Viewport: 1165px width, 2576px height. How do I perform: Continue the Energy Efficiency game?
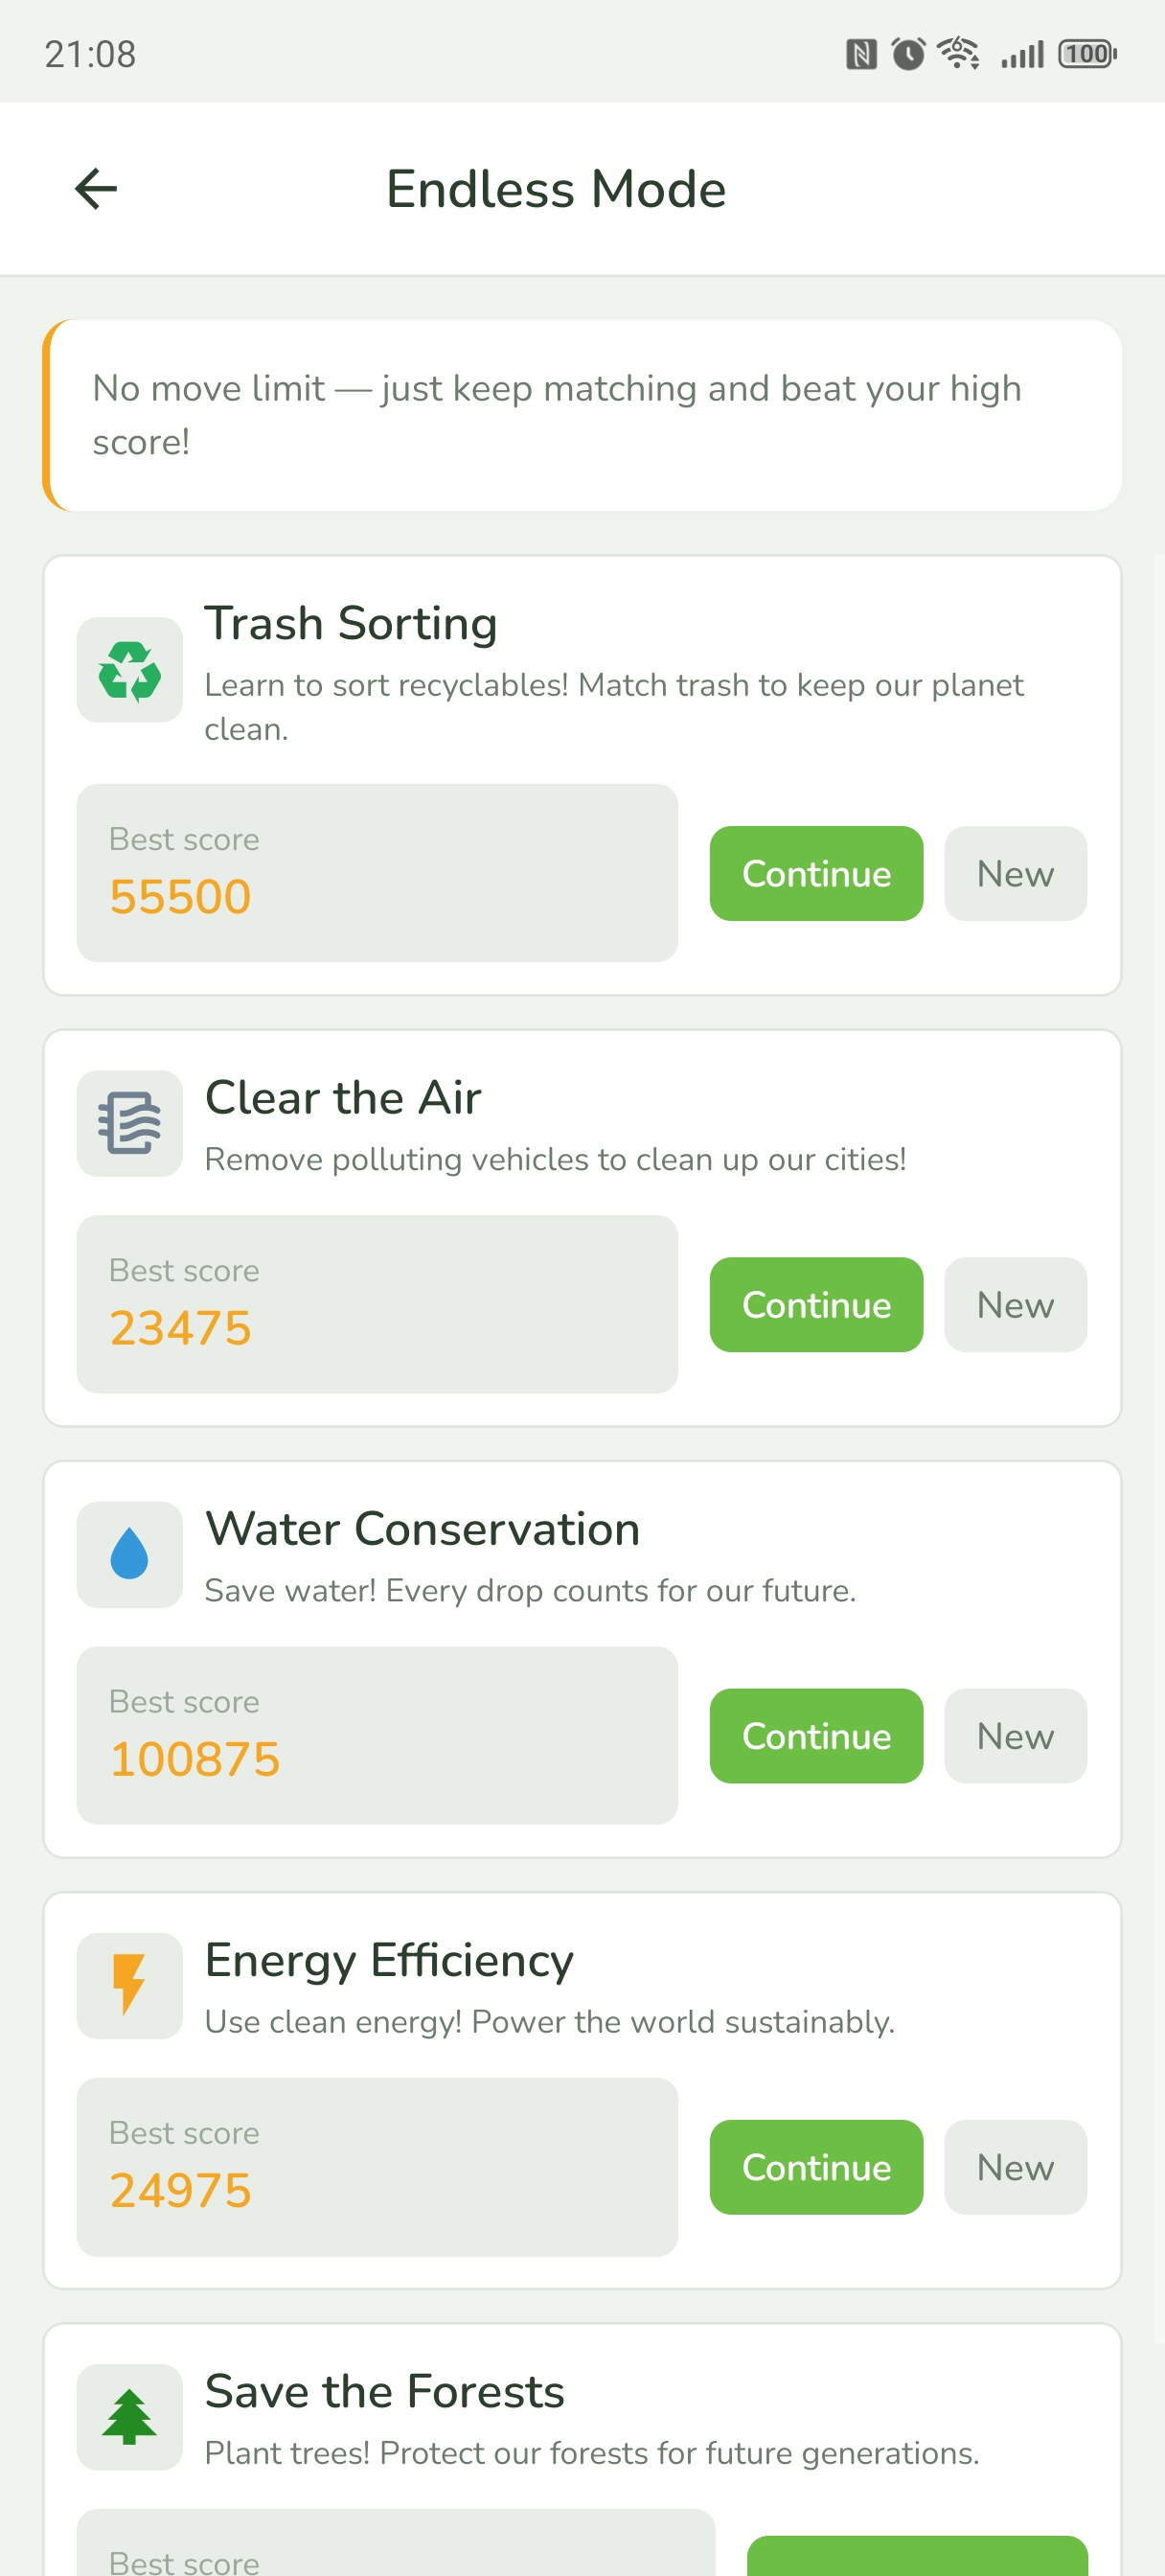pos(816,2166)
